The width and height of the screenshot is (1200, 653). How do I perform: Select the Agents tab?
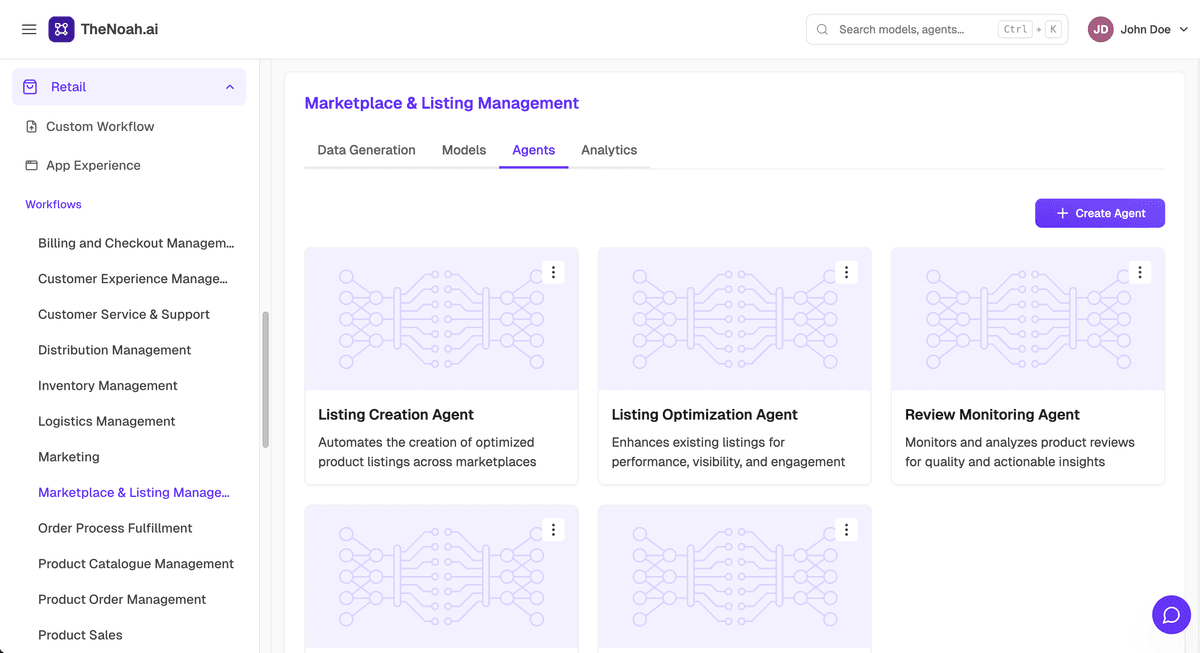(x=534, y=150)
